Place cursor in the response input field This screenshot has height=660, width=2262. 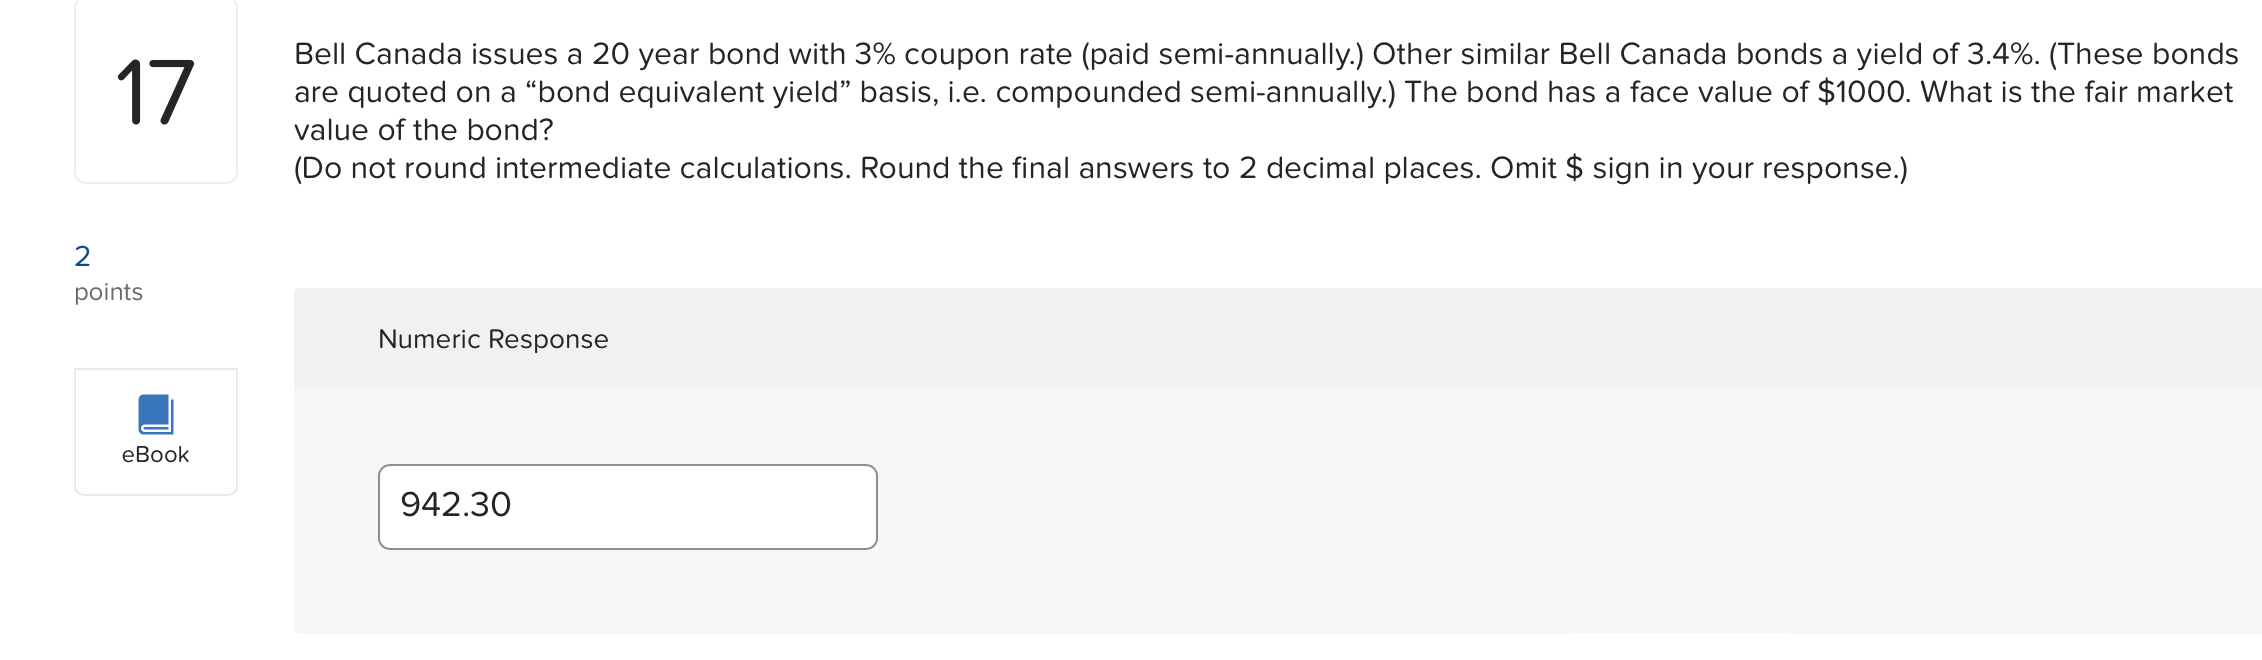[x=627, y=506]
